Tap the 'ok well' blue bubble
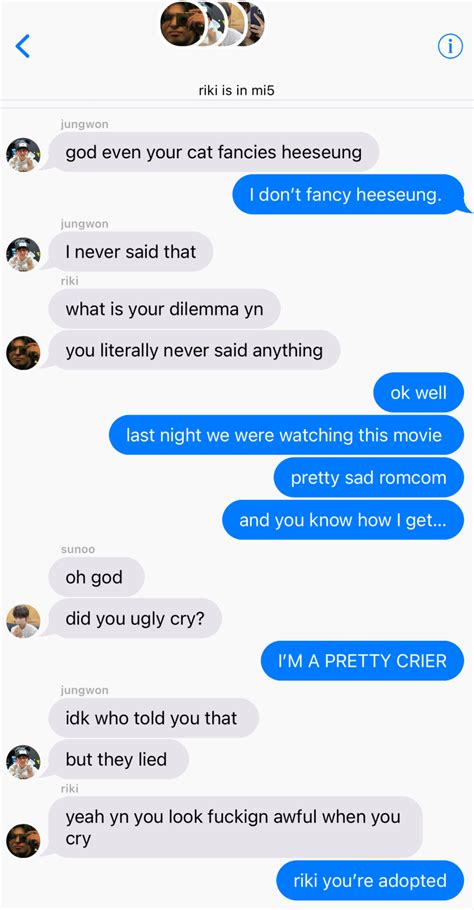Image resolution: width=474 pixels, height=910 pixels. coord(418,393)
